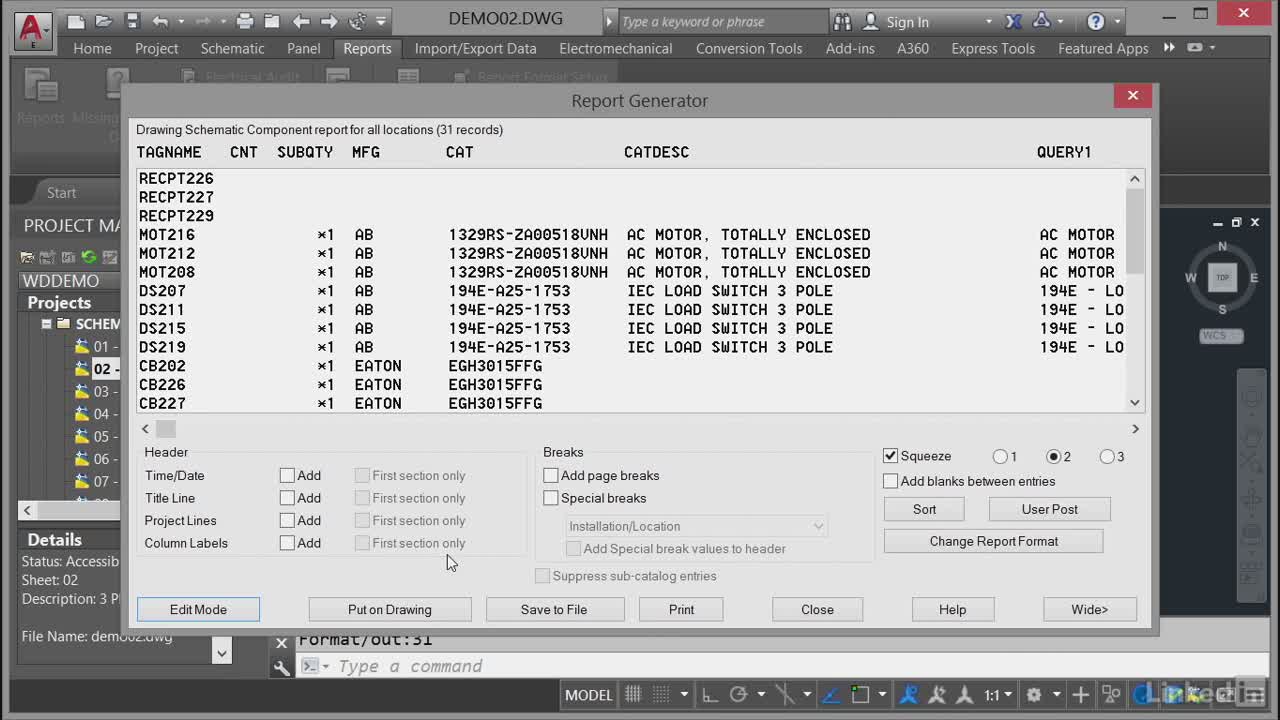Click the binoculars search icon
Viewport: 1280px width, 720px height.
coord(843,21)
